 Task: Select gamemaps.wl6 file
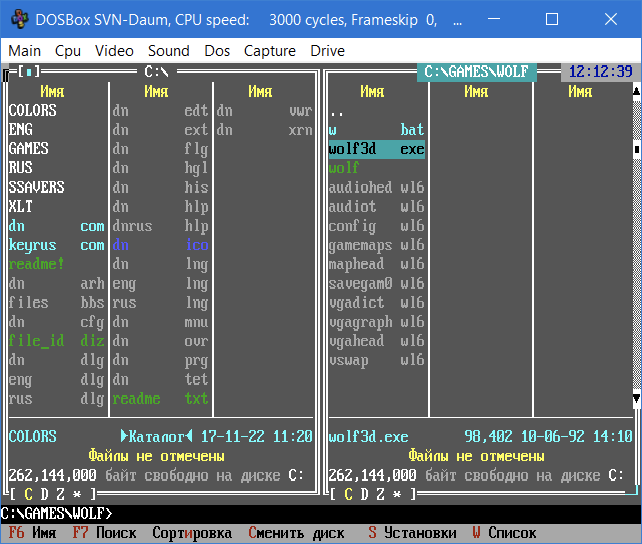pyautogui.click(x=377, y=245)
